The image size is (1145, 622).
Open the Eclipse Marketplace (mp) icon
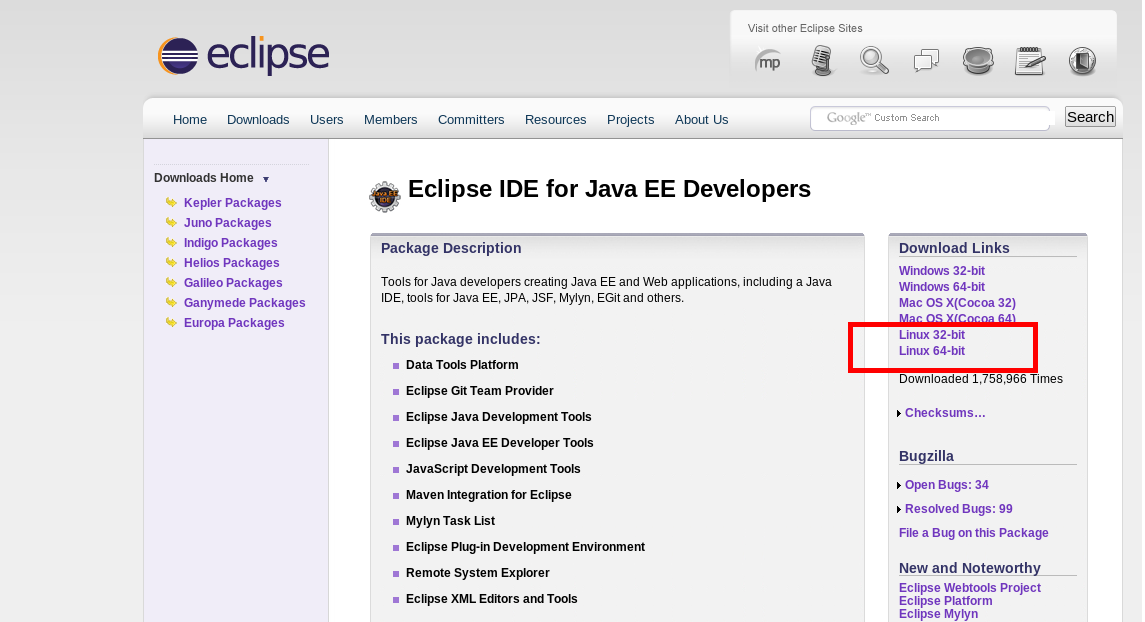767,61
